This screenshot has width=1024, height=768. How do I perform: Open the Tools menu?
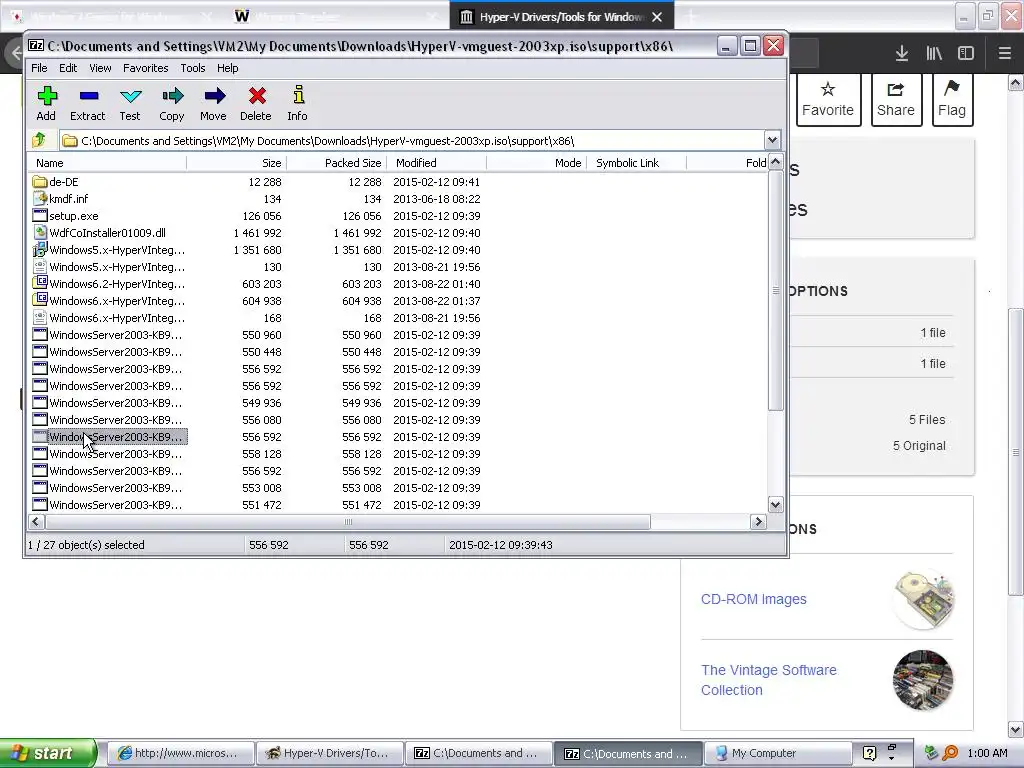tap(193, 68)
